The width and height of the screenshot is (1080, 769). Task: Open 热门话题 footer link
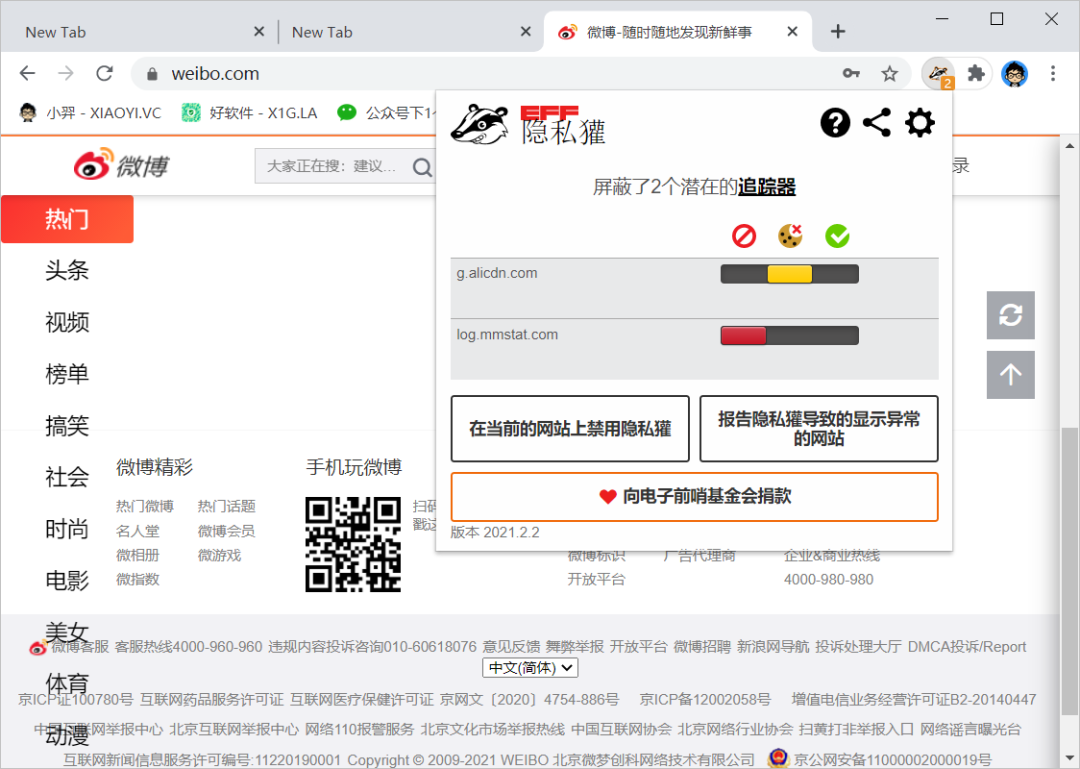(x=227, y=506)
